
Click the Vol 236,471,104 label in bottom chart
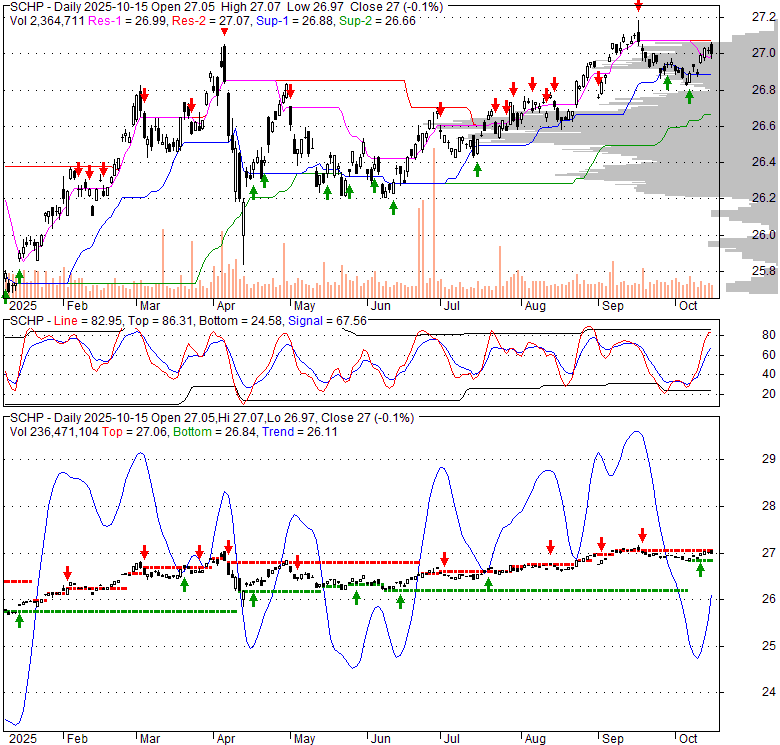point(54,432)
